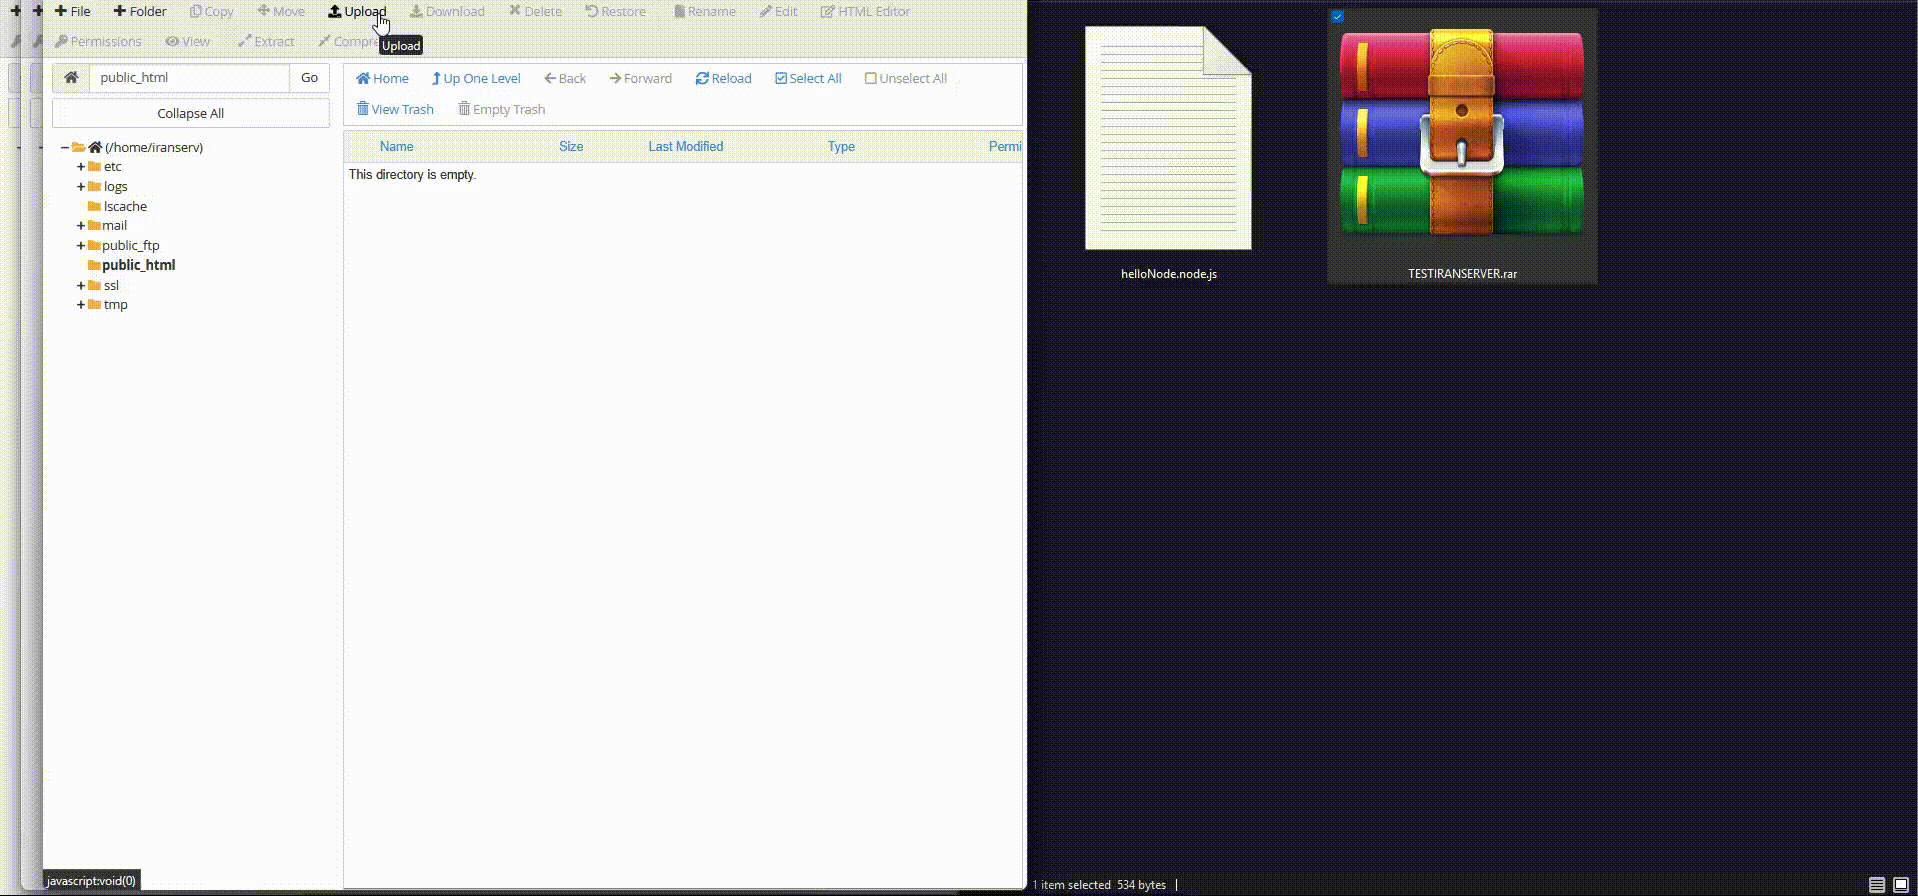Click Empty Trash
The width and height of the screenshot is (1918, 896).
[502, 110]
